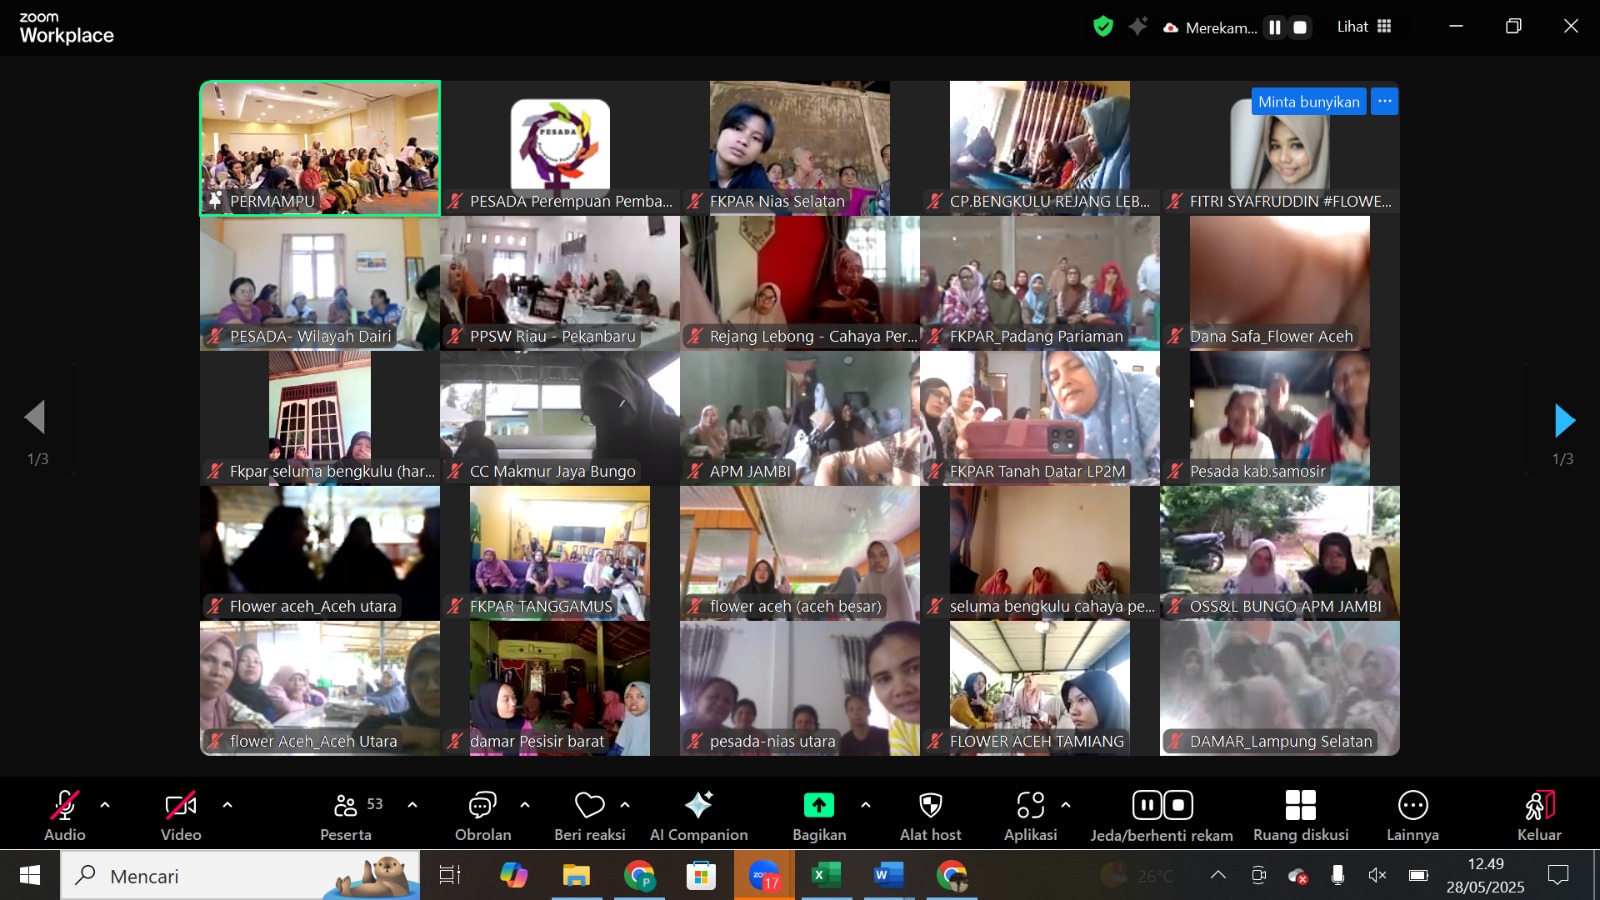
Task: Expand the Bagikan share options arrow
Action: click(x=865, y=805)
